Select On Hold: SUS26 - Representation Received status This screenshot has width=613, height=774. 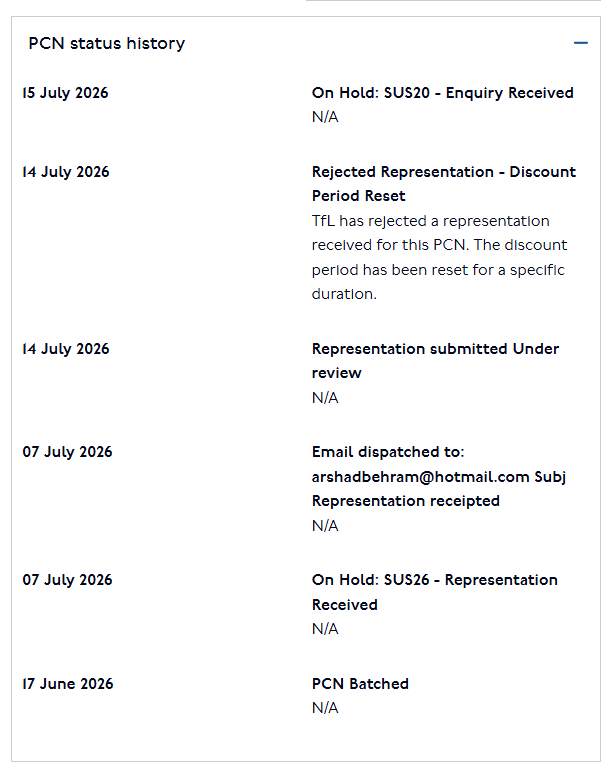tap(434, 592)
